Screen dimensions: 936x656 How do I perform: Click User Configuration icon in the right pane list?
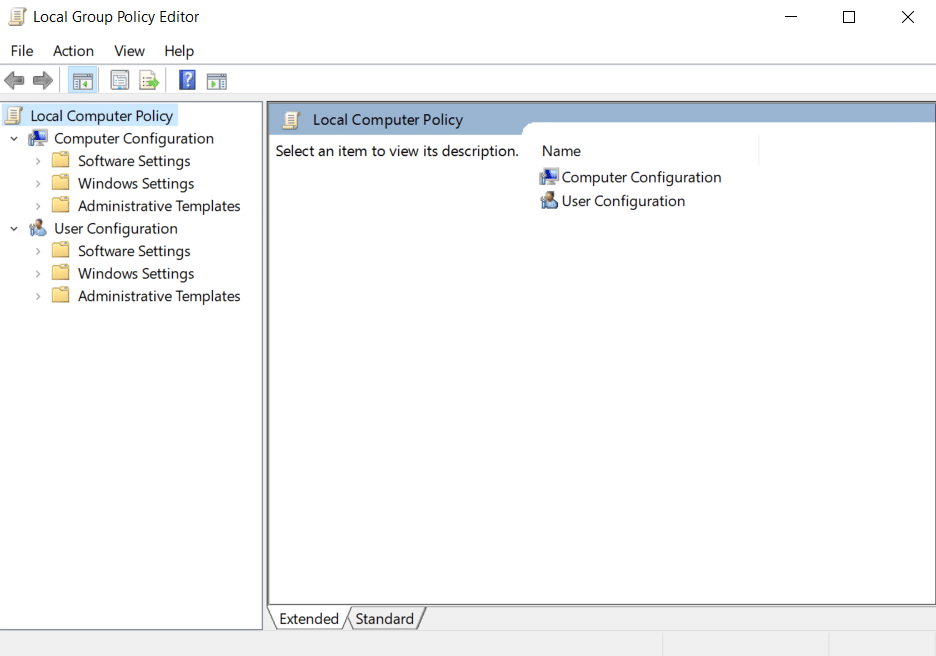tap(549, 201)
